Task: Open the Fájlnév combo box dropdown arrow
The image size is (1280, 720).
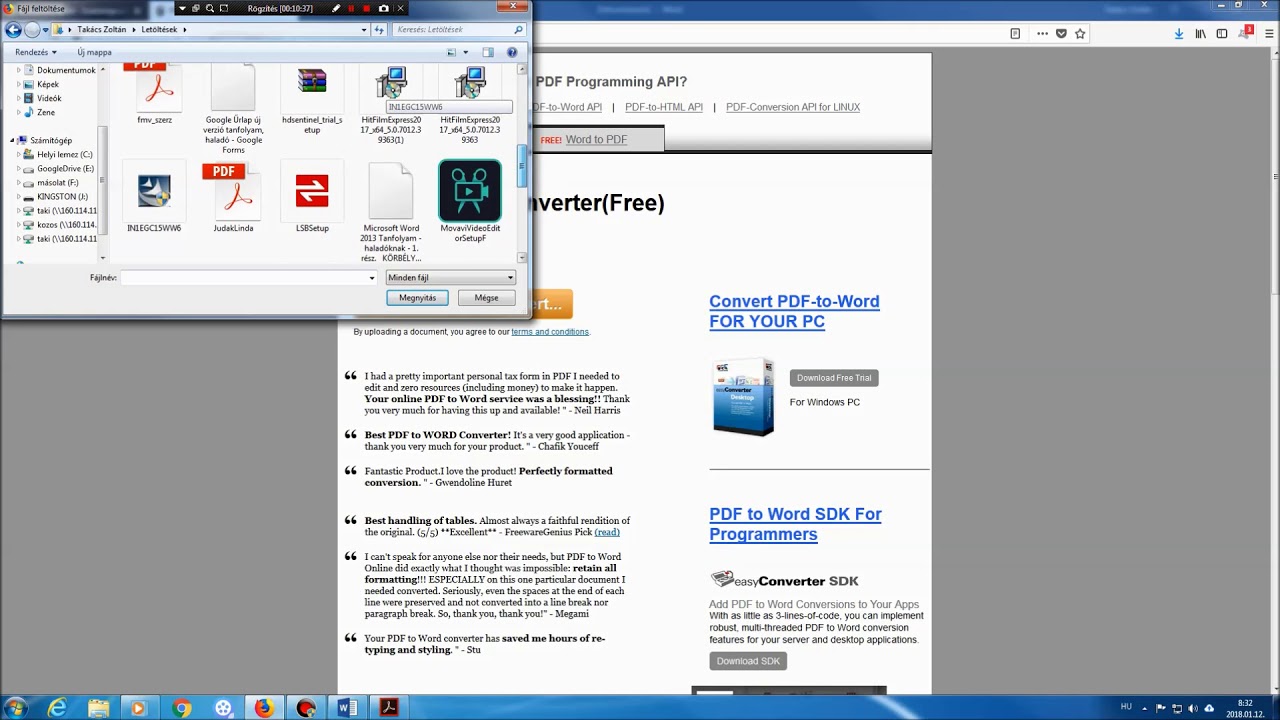Action: [372, 277]
